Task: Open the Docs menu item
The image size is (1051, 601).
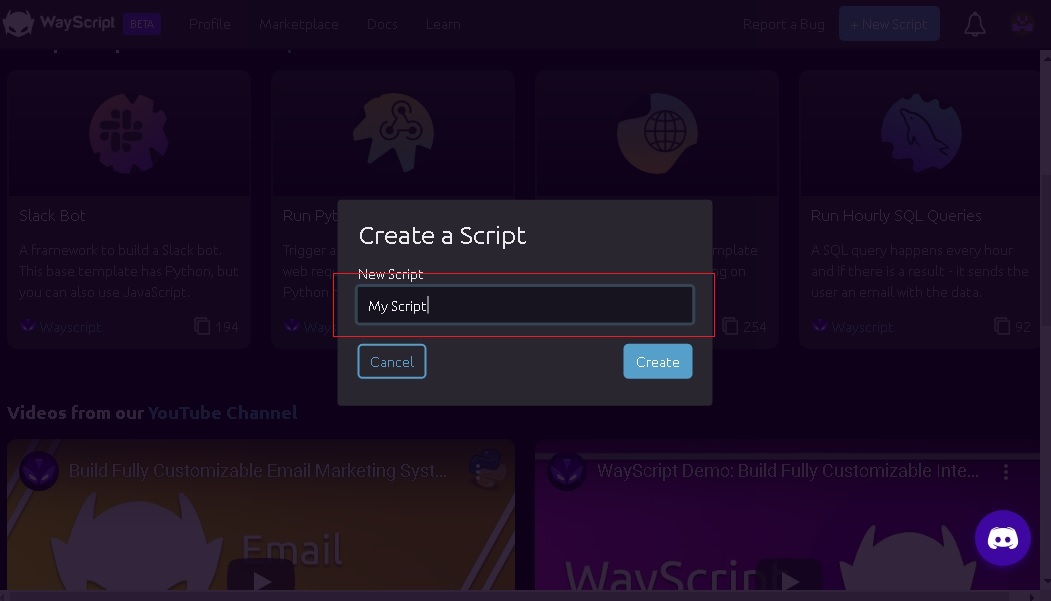Action: [382, 24]
